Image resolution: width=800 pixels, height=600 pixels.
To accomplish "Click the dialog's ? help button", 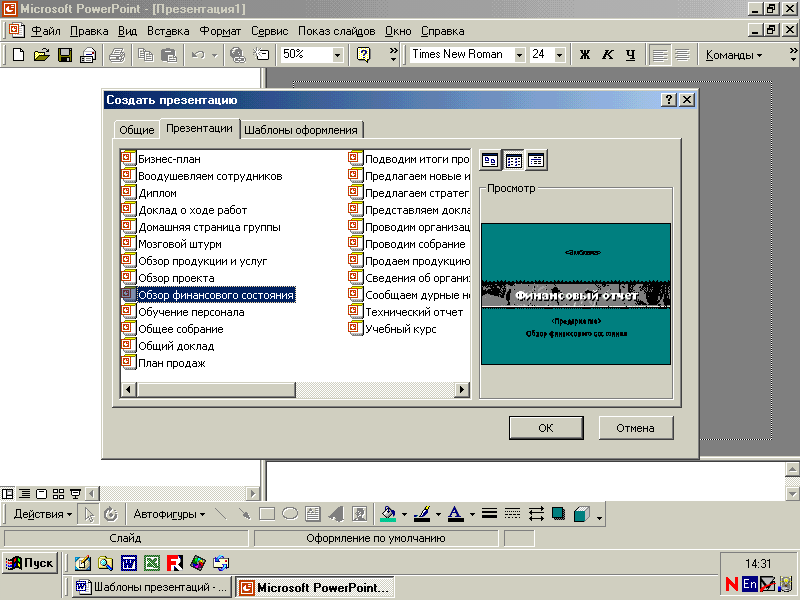I will (668, 100).
